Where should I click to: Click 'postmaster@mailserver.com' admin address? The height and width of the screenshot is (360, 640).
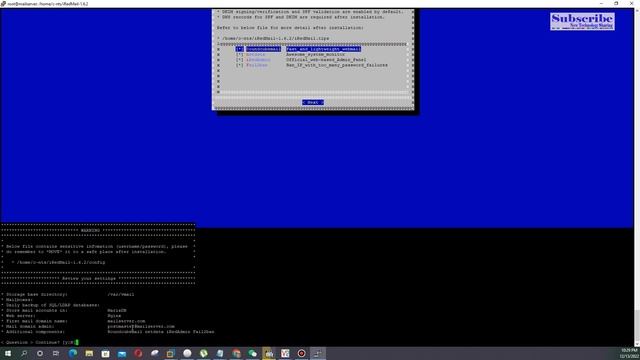[141, 326]
